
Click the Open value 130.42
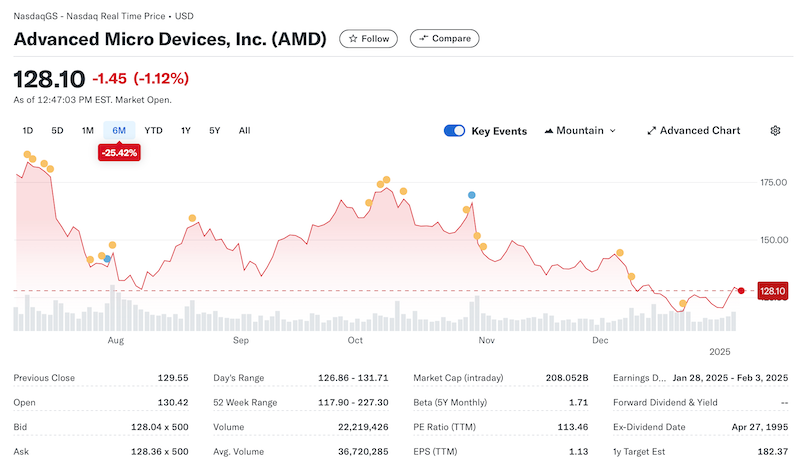(x=173, y=402)
